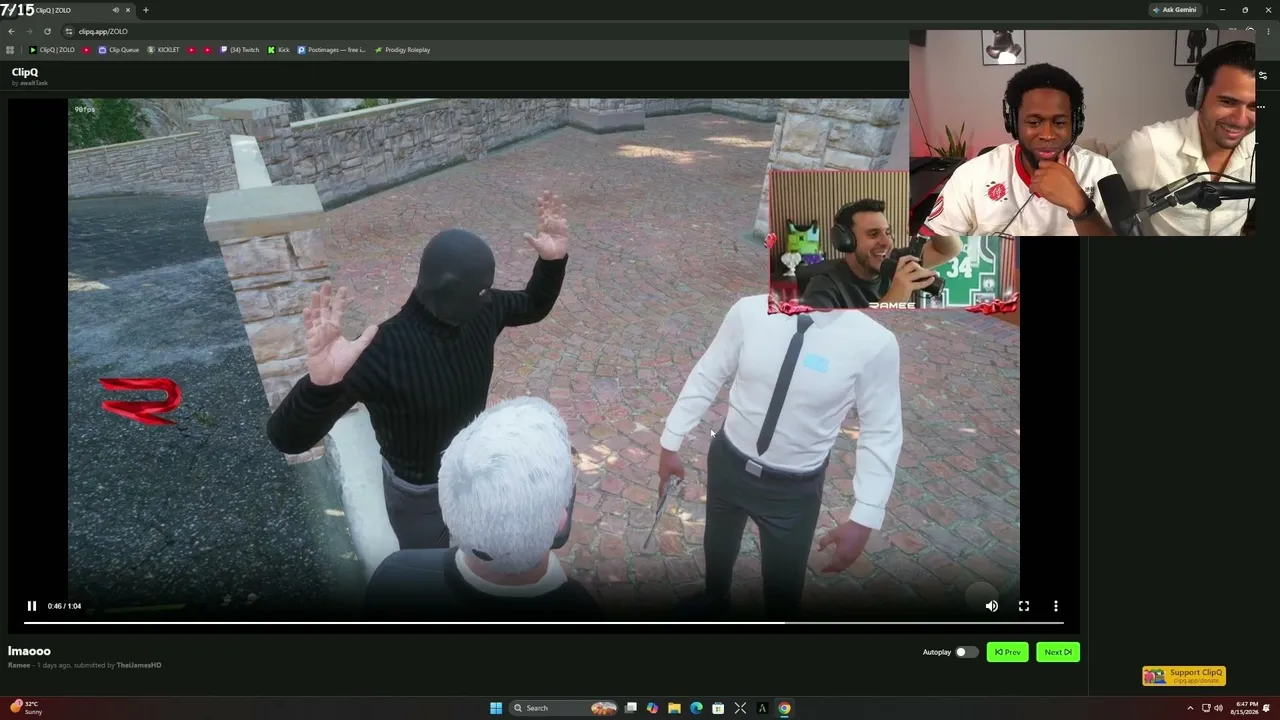The image size is (1280, 720).
Task: Go forward in browser history
Action: point(29,31)
